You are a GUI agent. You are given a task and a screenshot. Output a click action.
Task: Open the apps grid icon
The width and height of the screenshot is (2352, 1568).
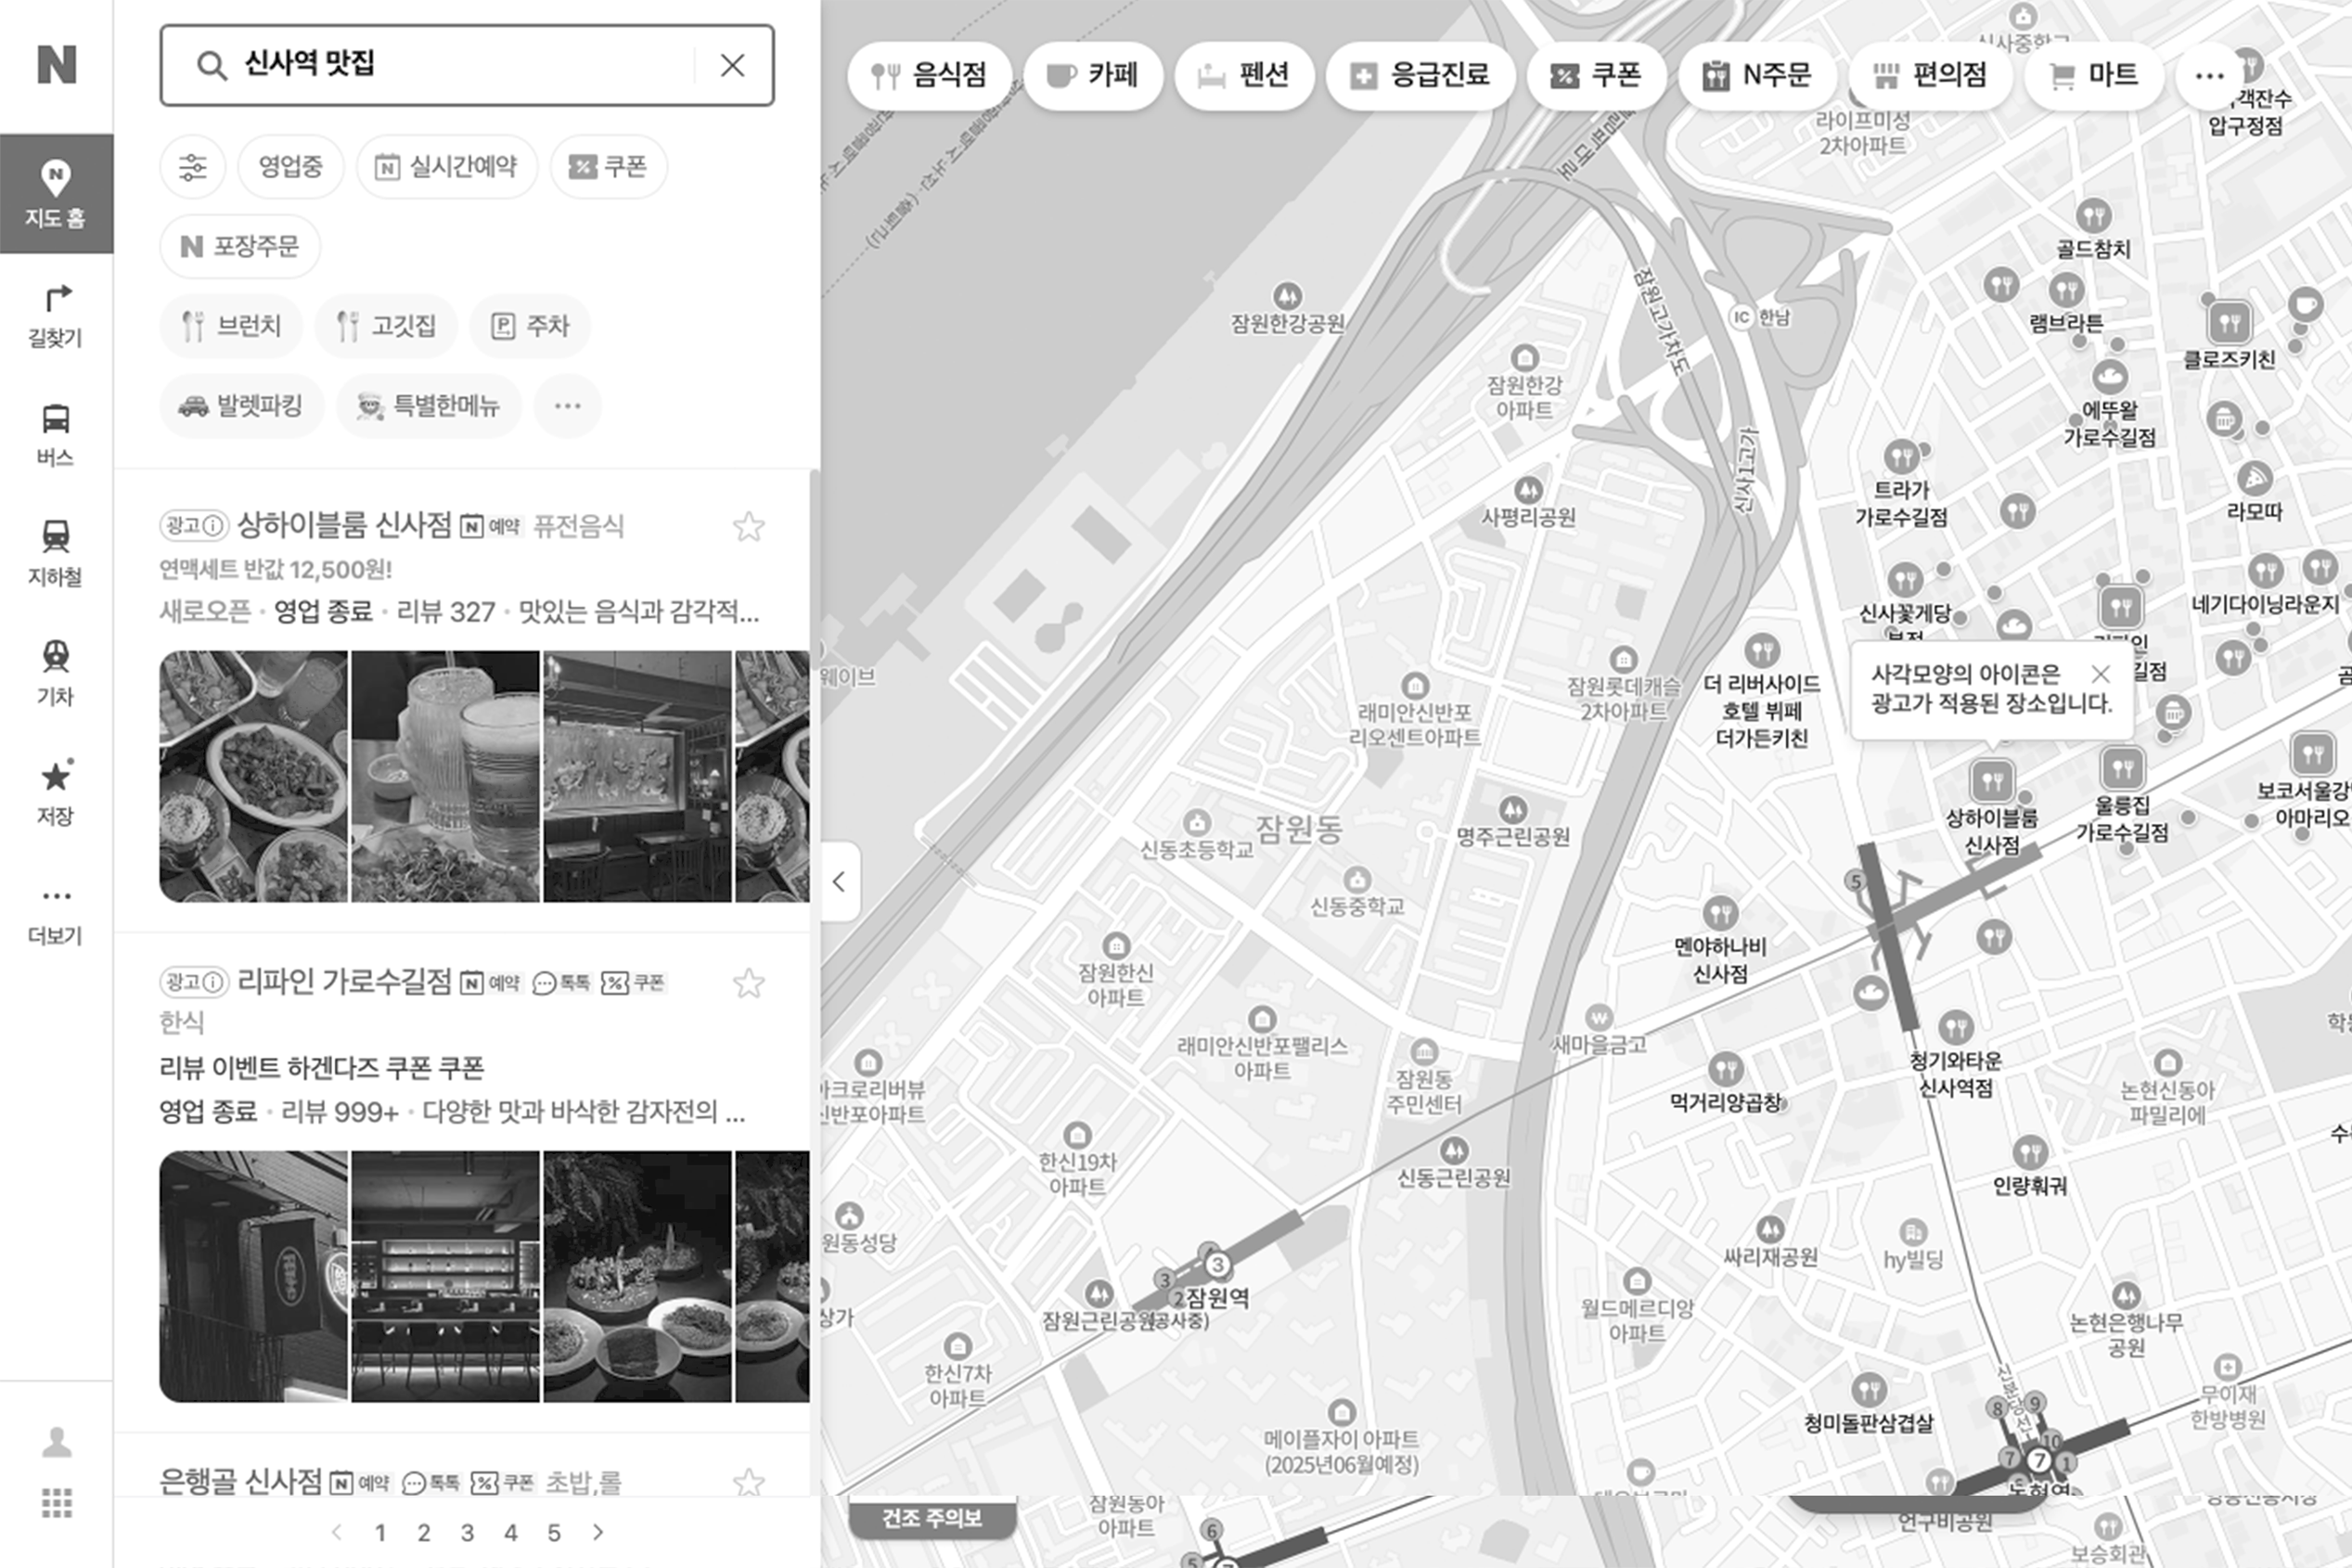tap(56, 1502)
